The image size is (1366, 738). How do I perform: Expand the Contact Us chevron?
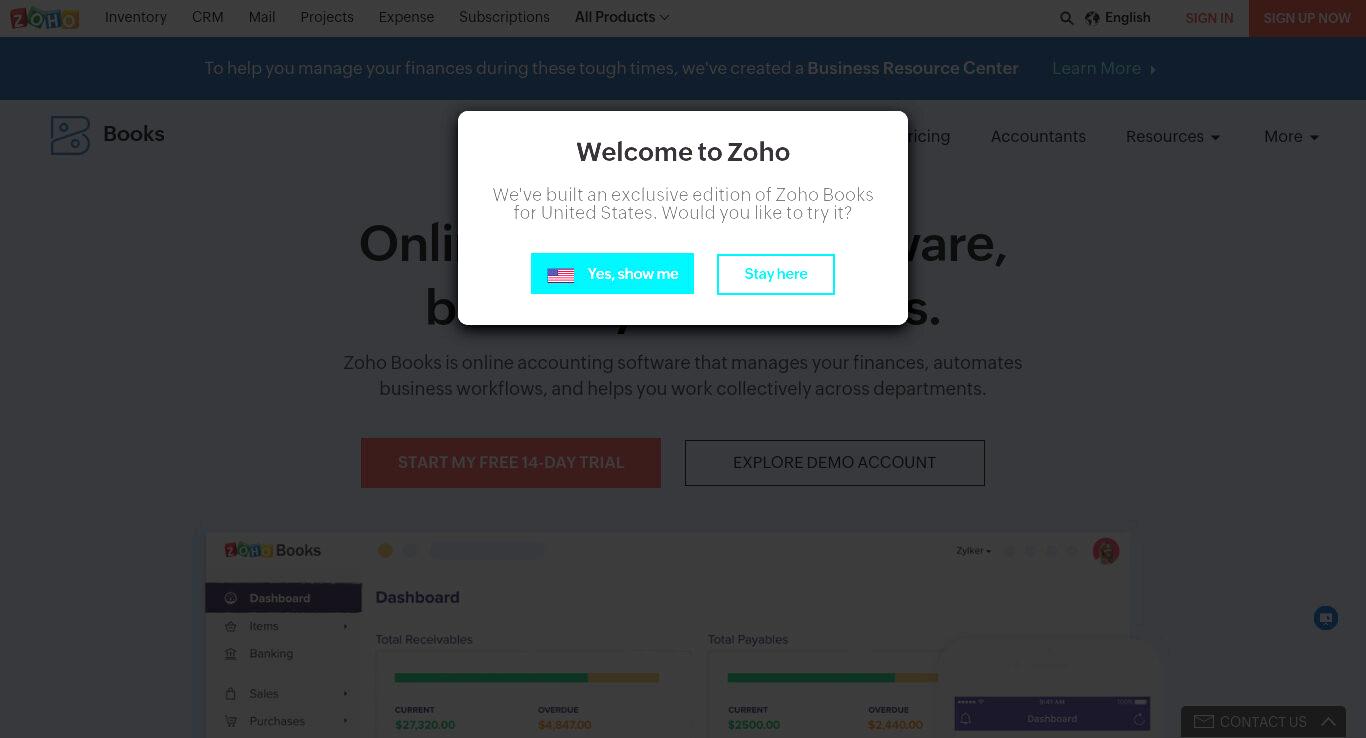point(1328,721)
